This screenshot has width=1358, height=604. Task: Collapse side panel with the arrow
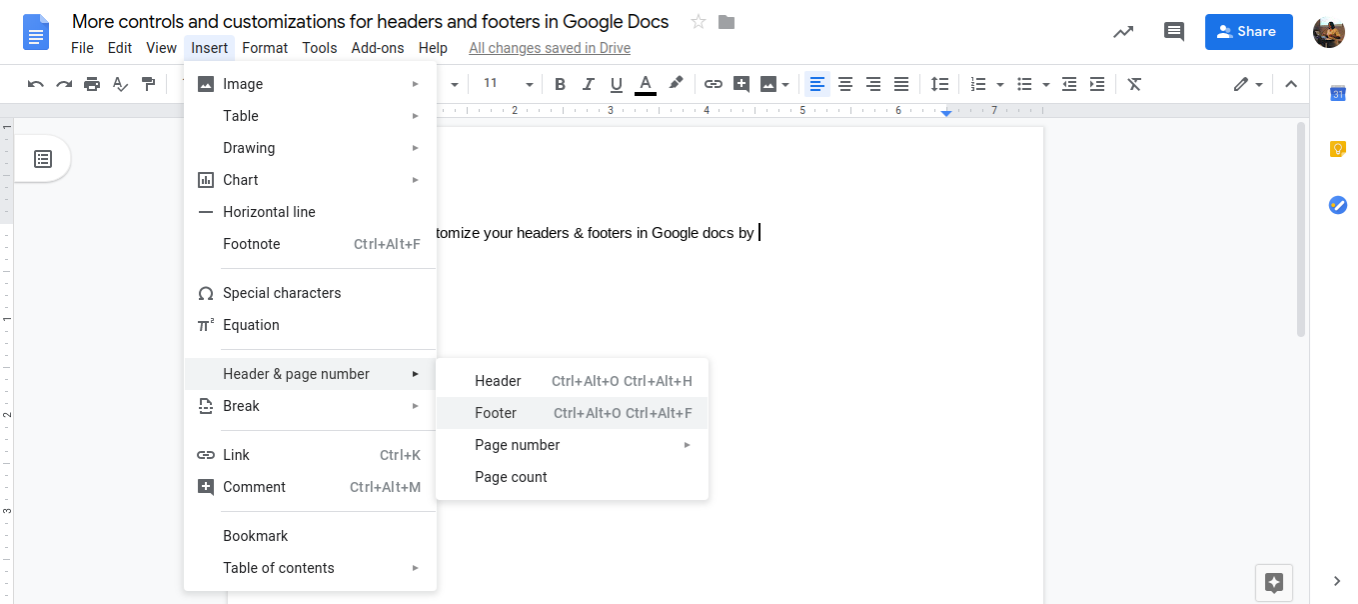tap(1337, 581)
